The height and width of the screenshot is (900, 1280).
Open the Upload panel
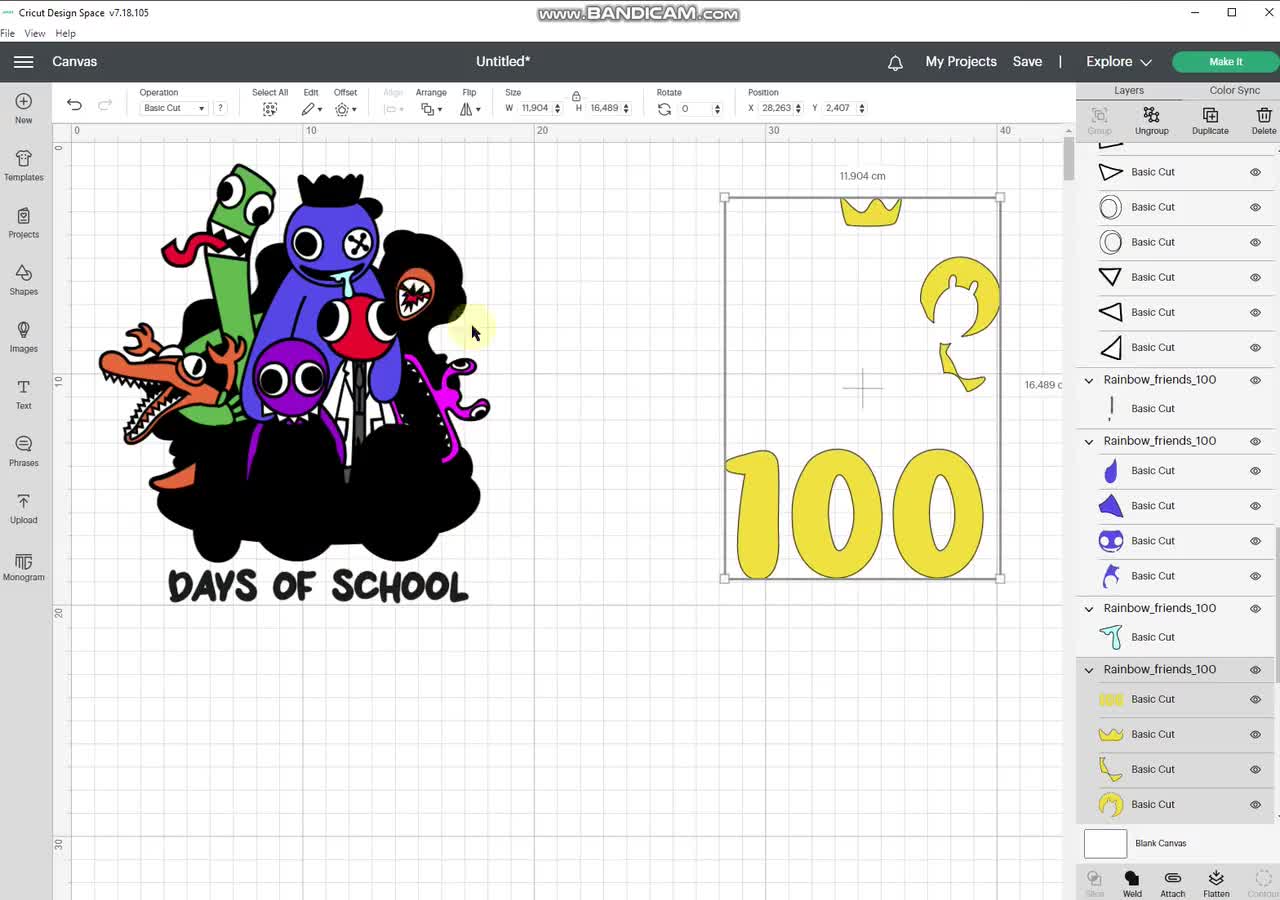click(24, 508)
